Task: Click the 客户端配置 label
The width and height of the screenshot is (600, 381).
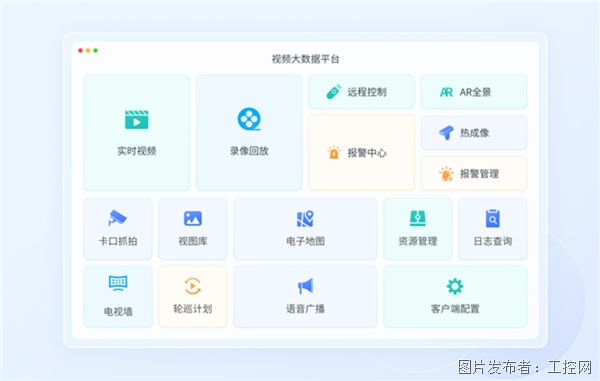Action: 455,309
